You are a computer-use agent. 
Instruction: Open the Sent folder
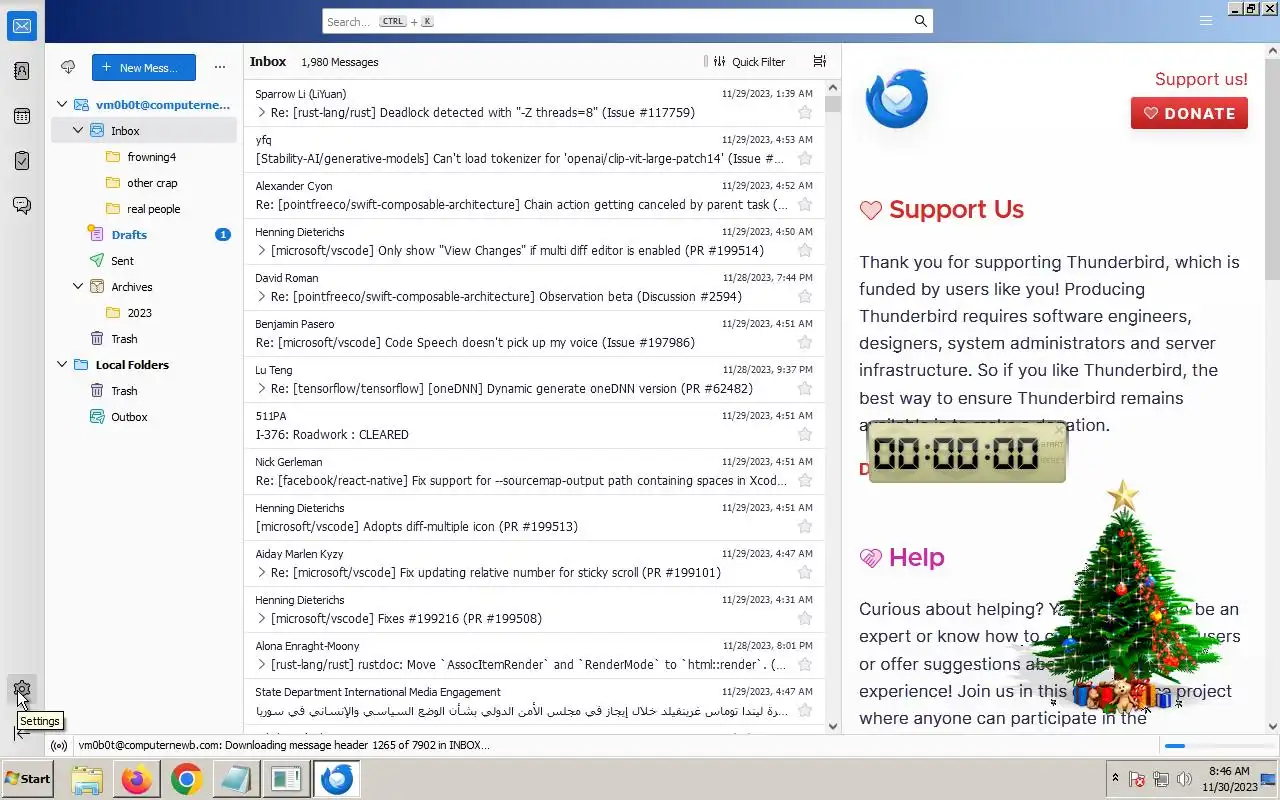(144, 260)
